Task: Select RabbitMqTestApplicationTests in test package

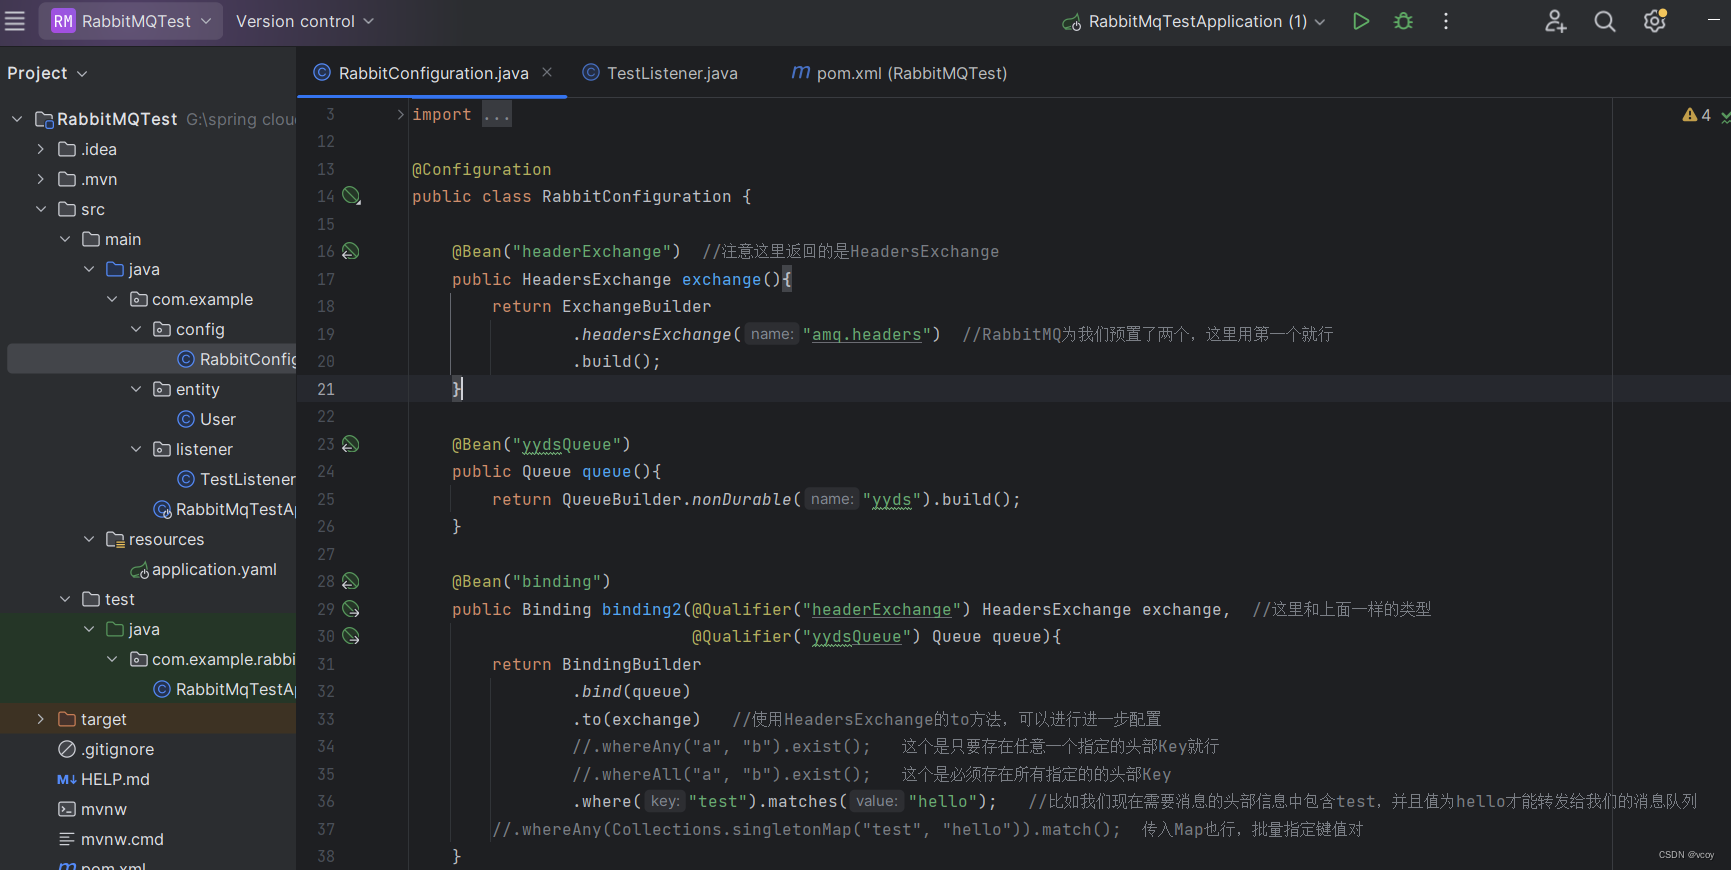Action: pyautogui.click(x=225, y=689)
